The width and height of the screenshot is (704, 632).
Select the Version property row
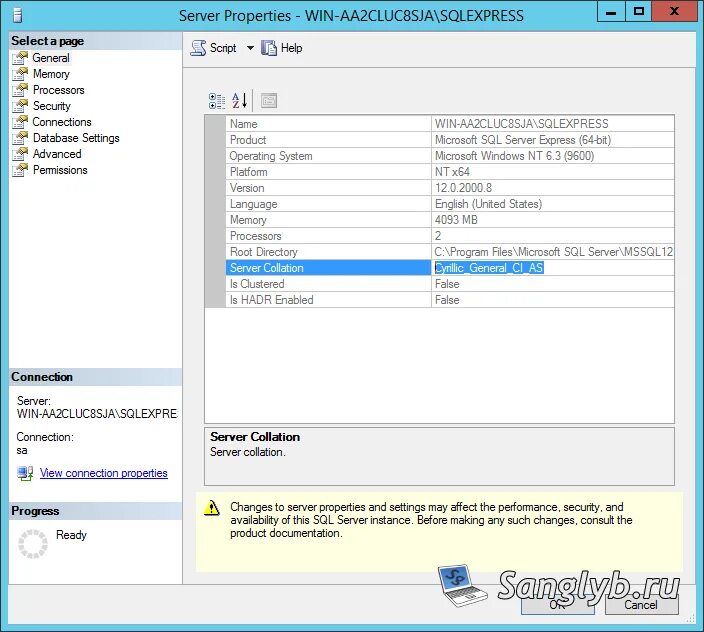450,188
